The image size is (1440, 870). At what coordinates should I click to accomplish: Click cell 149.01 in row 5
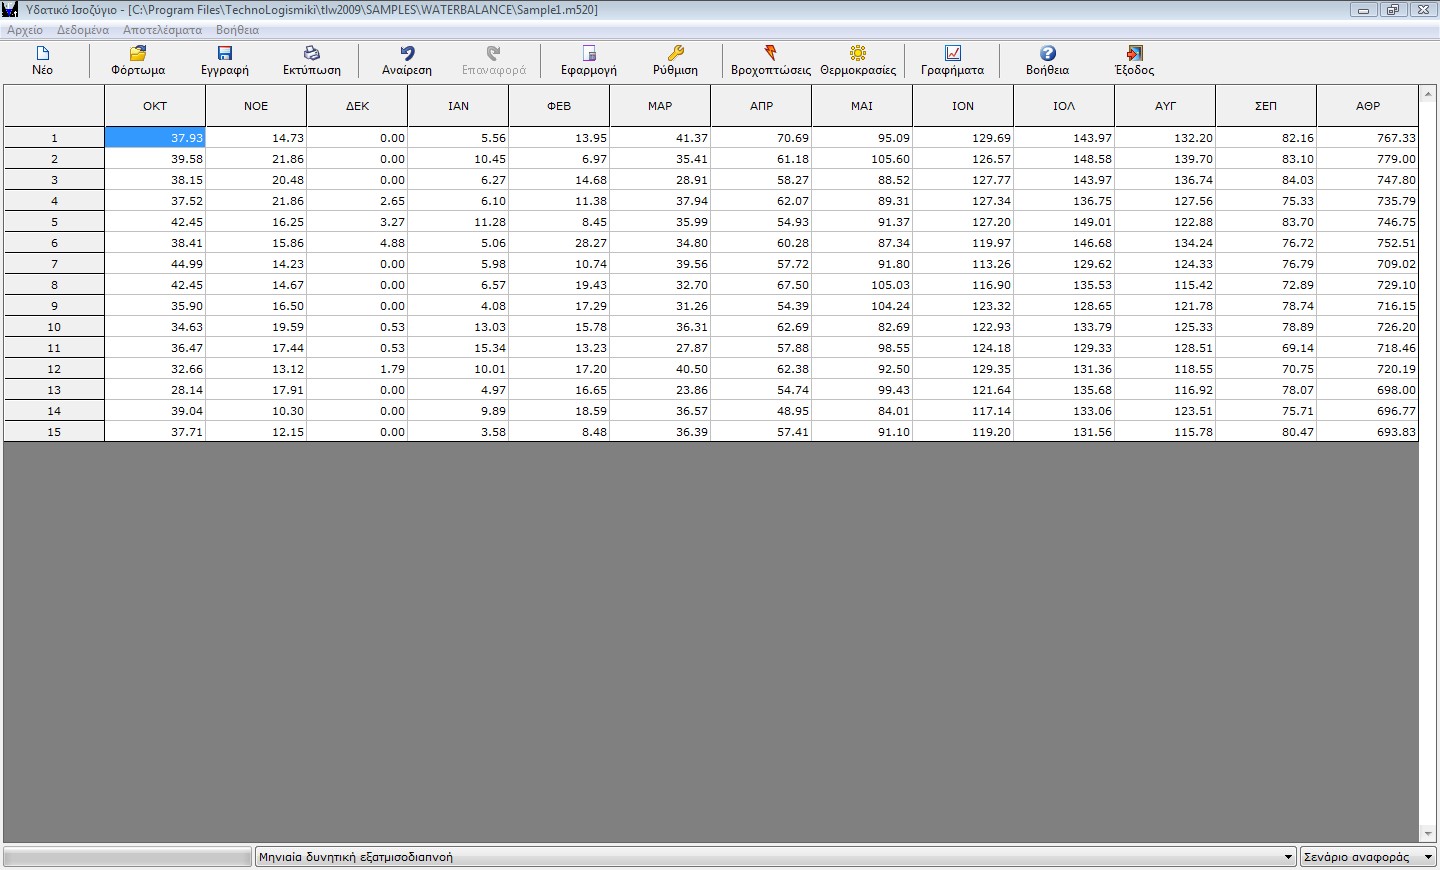coord(1064,222)
